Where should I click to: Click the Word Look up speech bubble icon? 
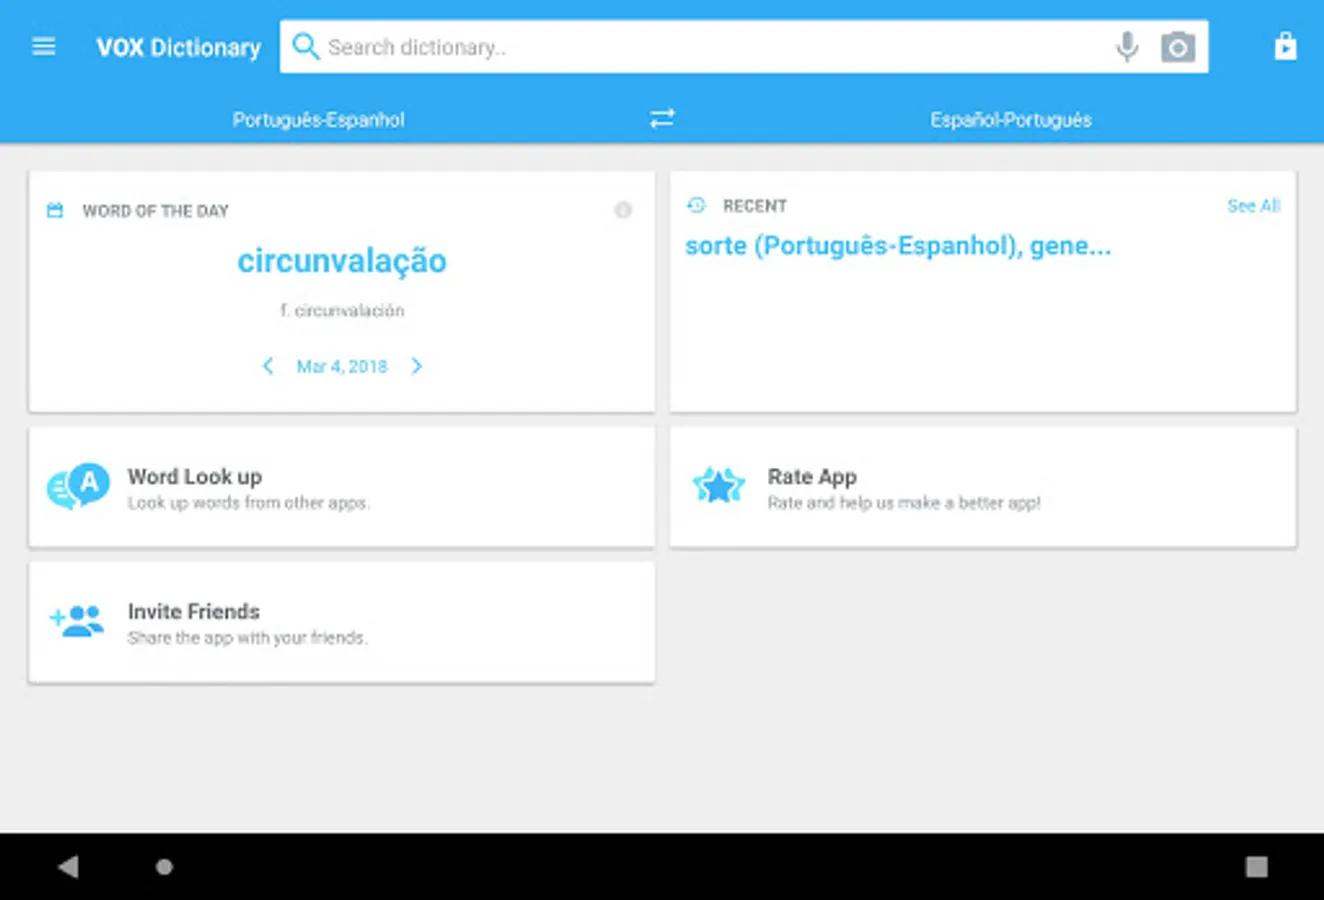(78, 487)
